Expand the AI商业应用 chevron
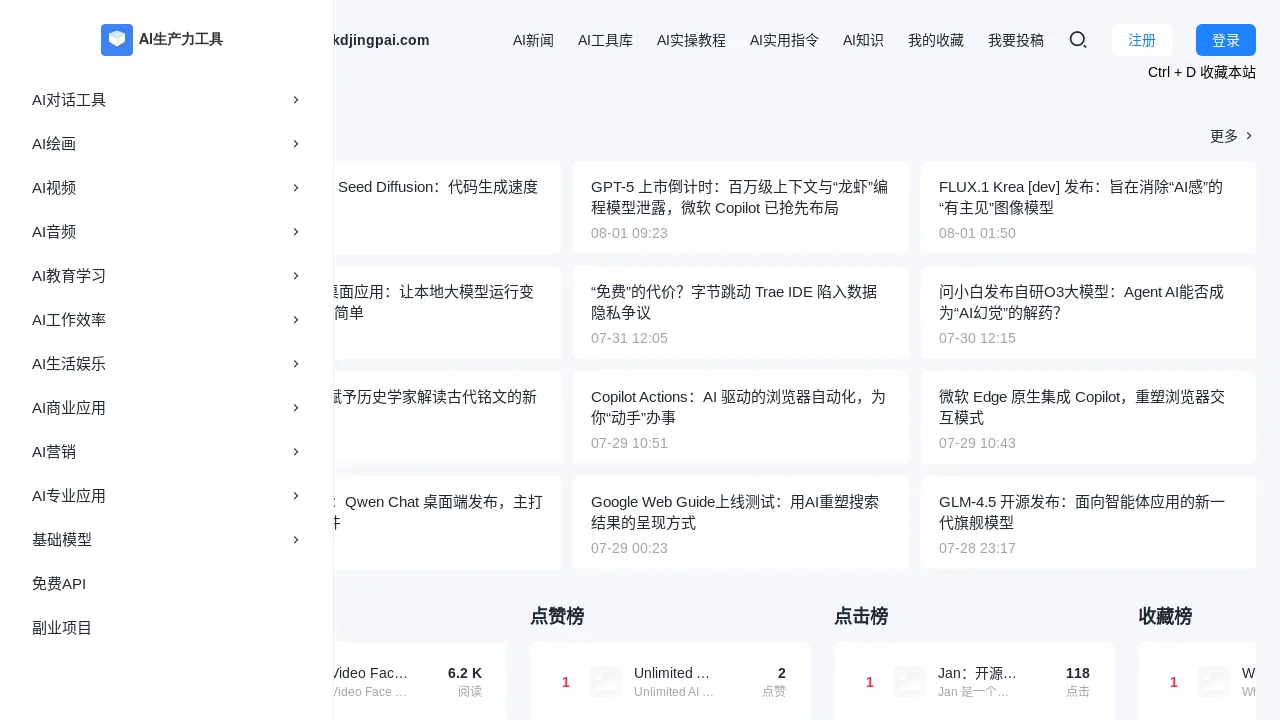 click(x=296, y=408)
